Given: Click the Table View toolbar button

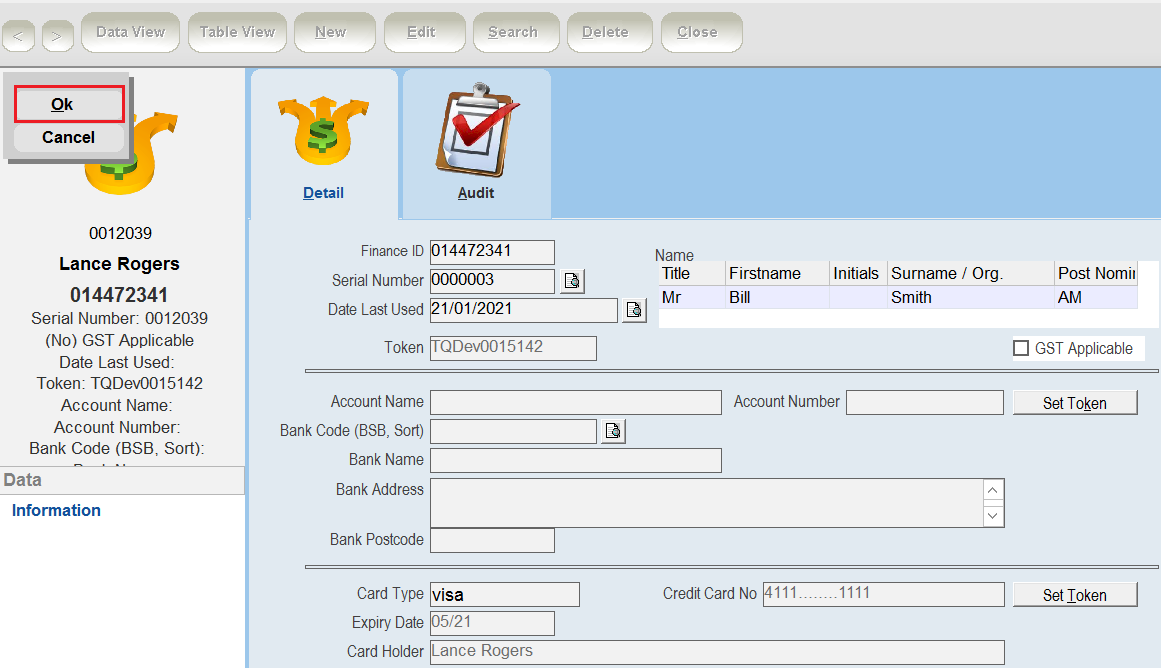Looking at the screenshot, I should click(237, 32).
